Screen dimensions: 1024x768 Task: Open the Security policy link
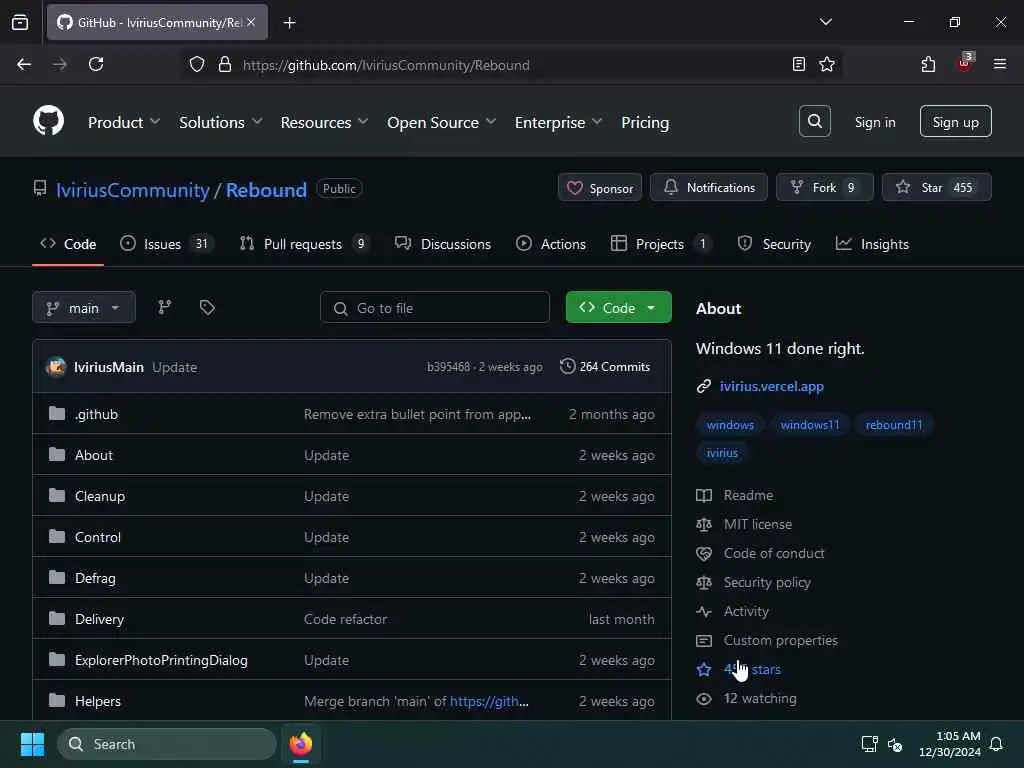pyautogui.click(x=767, y=582)
